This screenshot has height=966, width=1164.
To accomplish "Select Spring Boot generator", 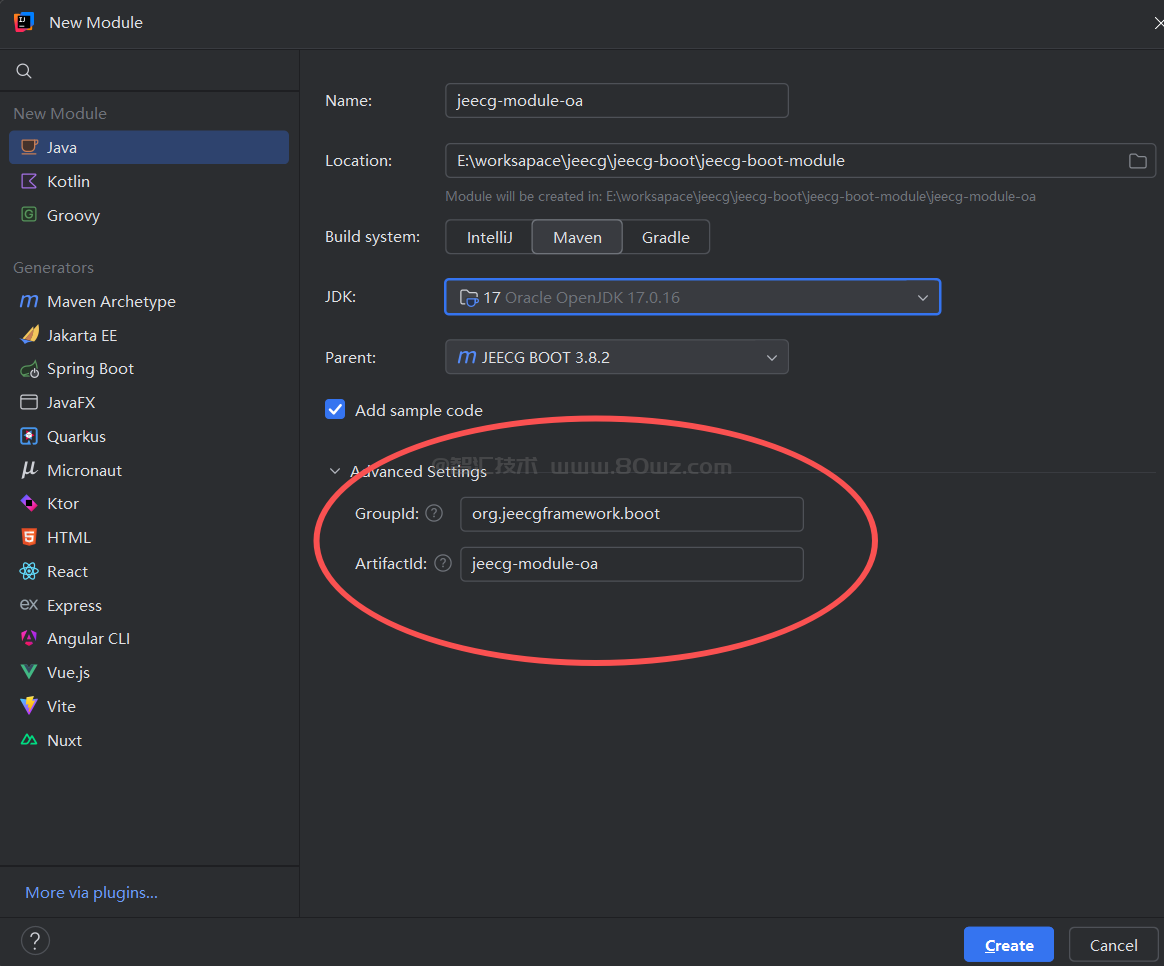I will 148,369.
